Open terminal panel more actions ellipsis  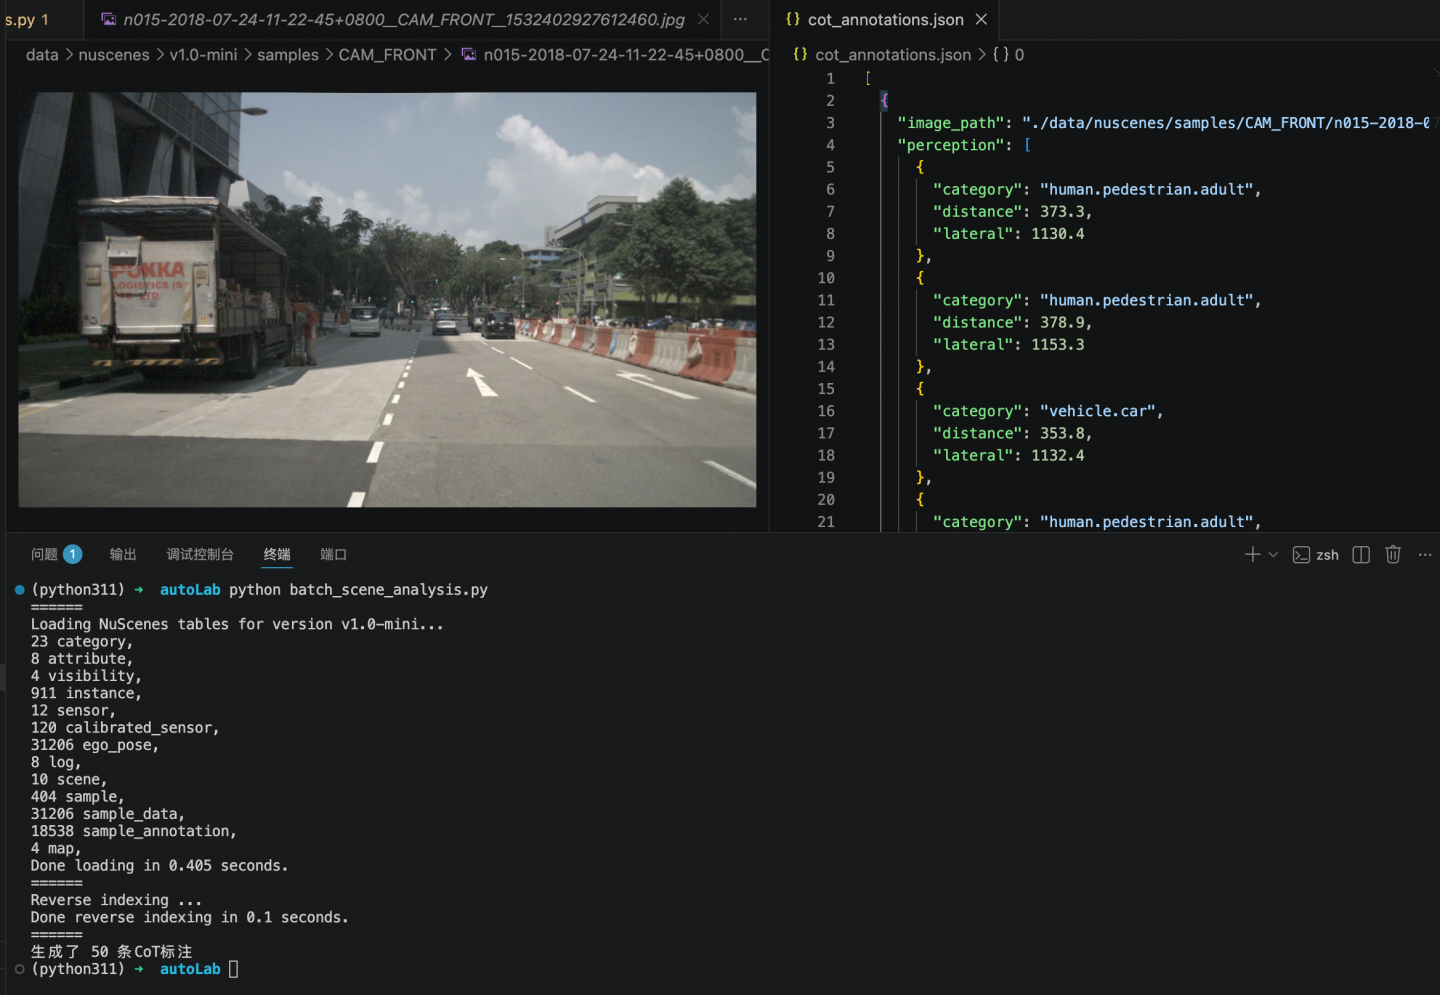click(x=1425, y=554)
